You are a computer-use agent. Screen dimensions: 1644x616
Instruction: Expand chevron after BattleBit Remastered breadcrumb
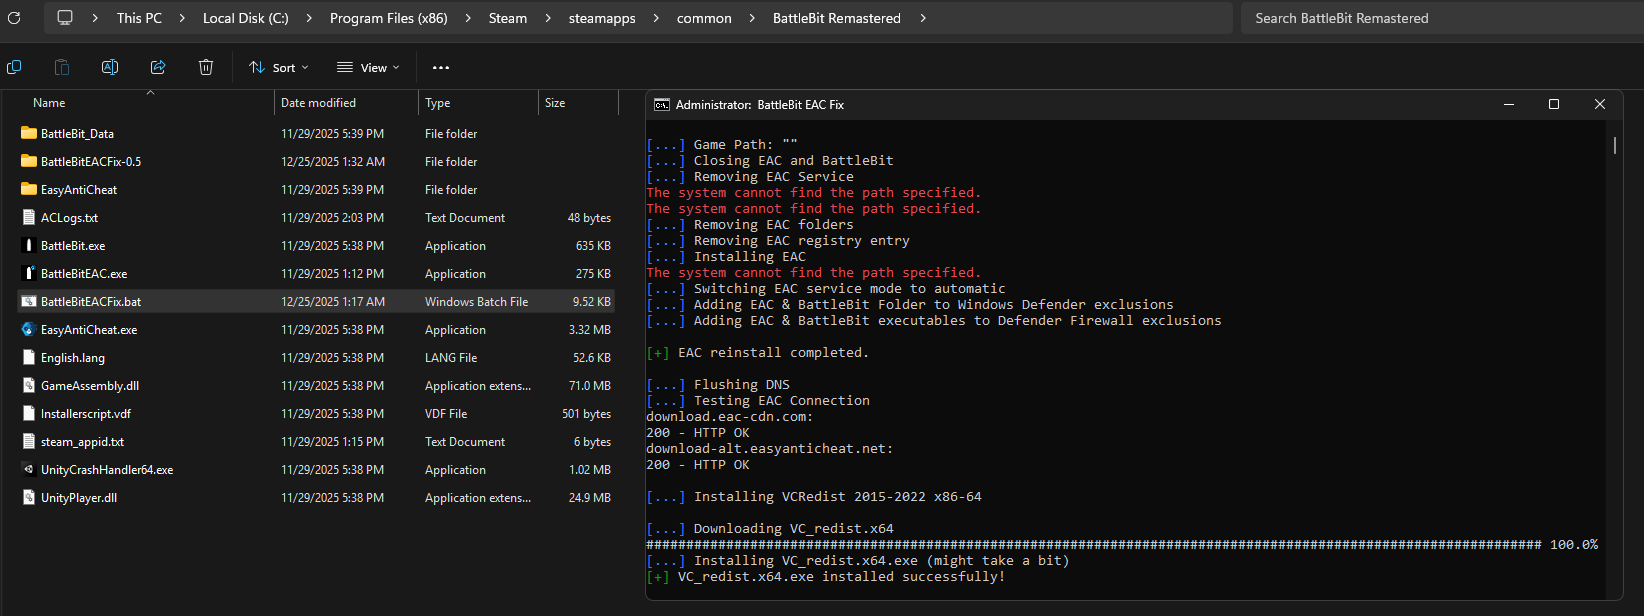[x=922, y=18]
